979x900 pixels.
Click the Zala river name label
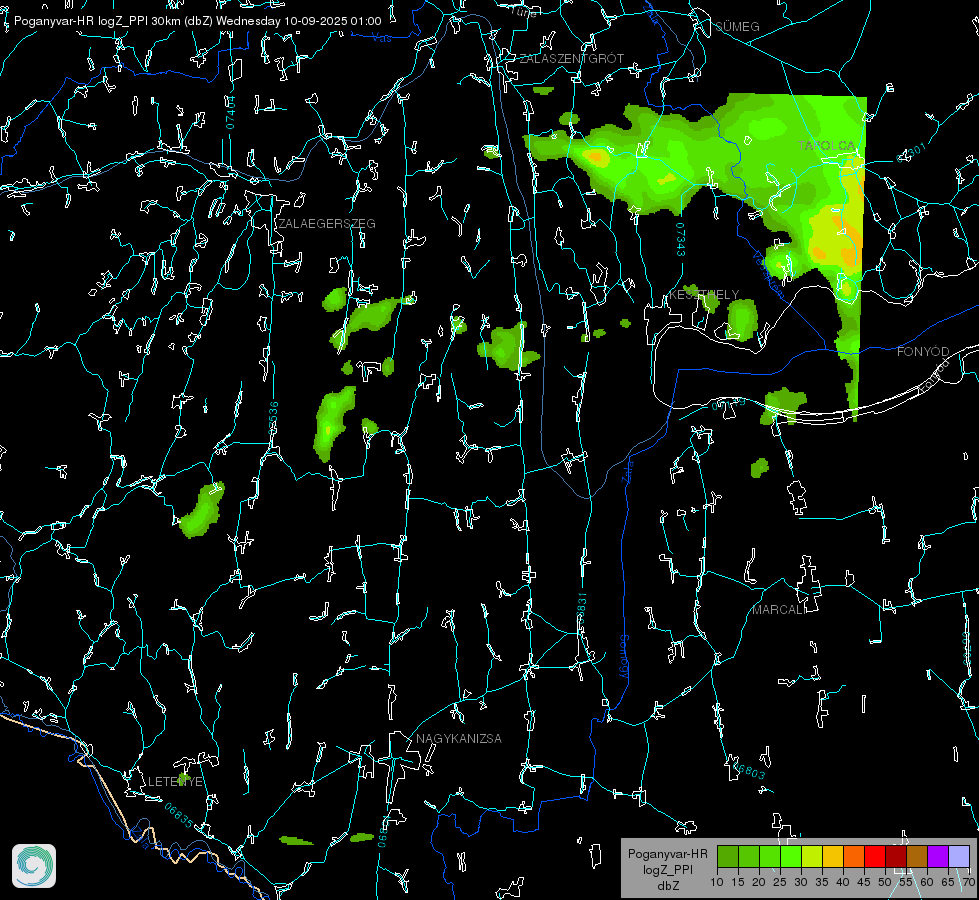pos(627,470)
